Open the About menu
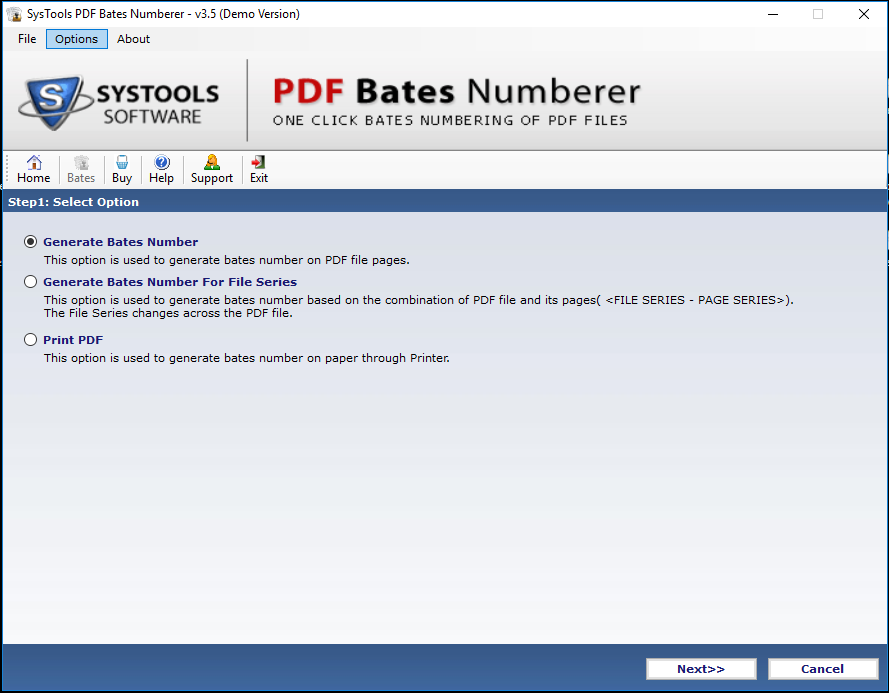The height and width of the screenshot is (693, 889). [133, 39]
